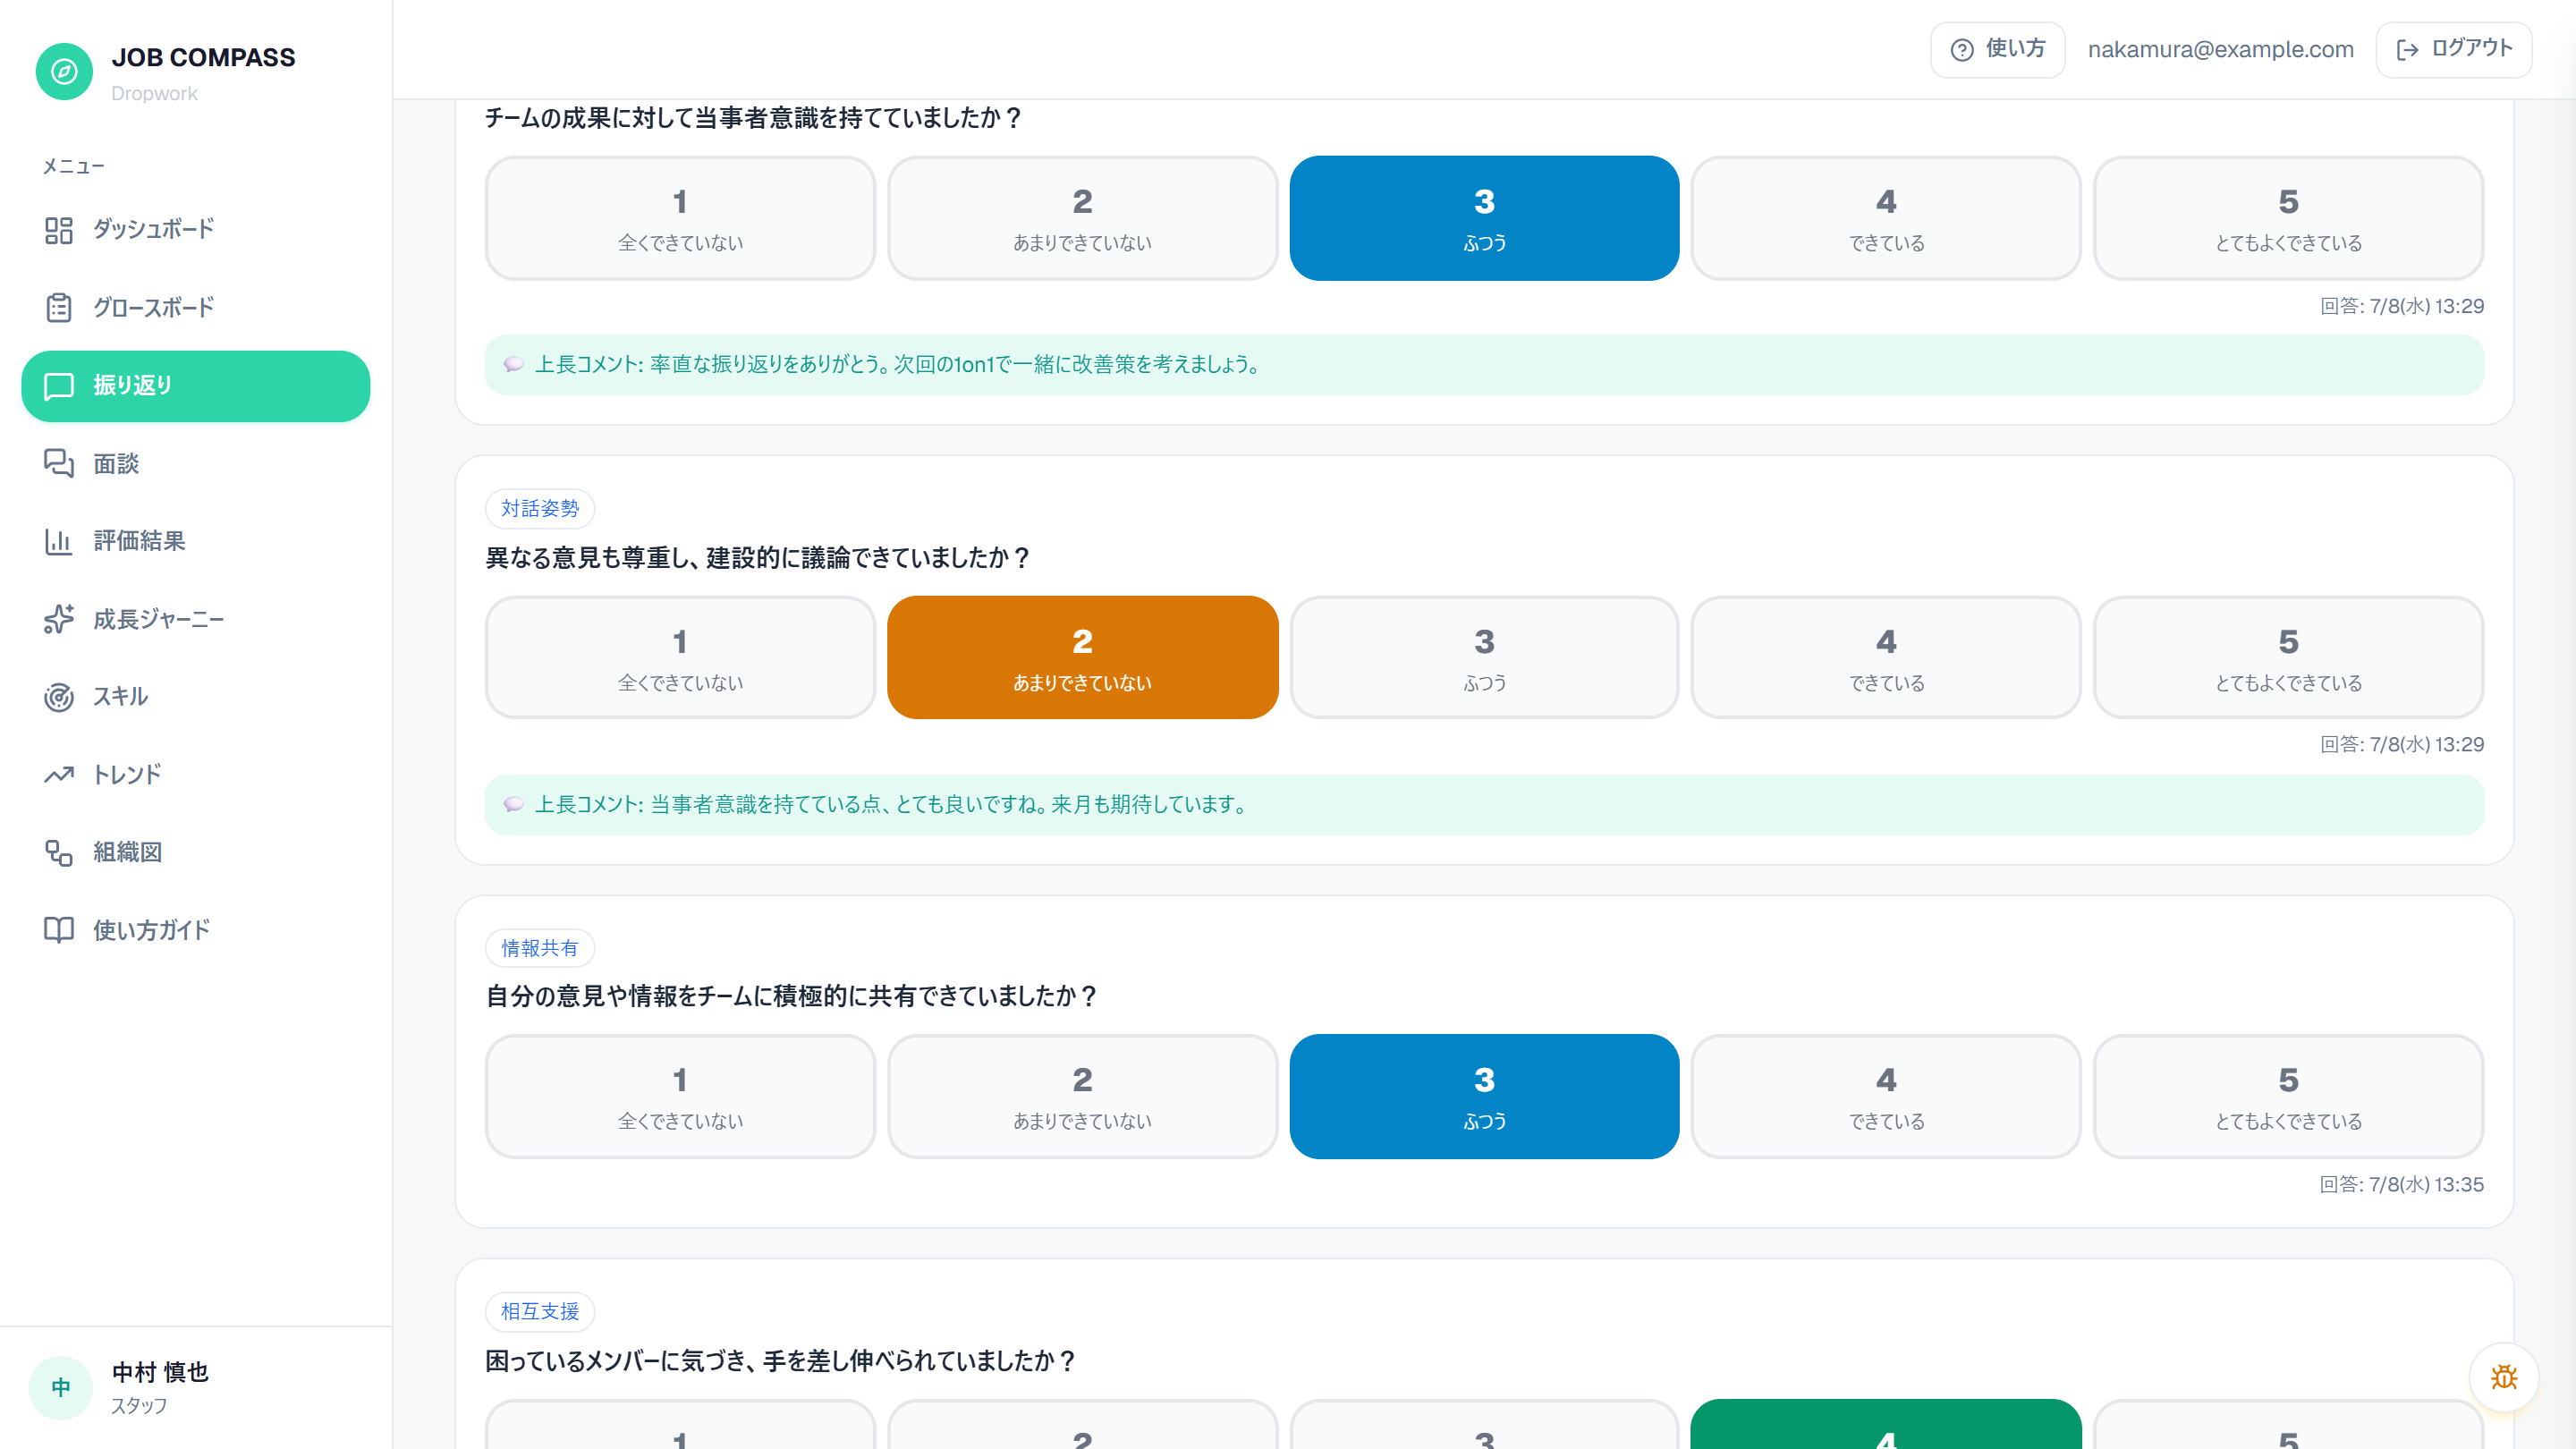Go to the 面談 page
This screenshot has height=1449, width=2576.
coord(196,463)
